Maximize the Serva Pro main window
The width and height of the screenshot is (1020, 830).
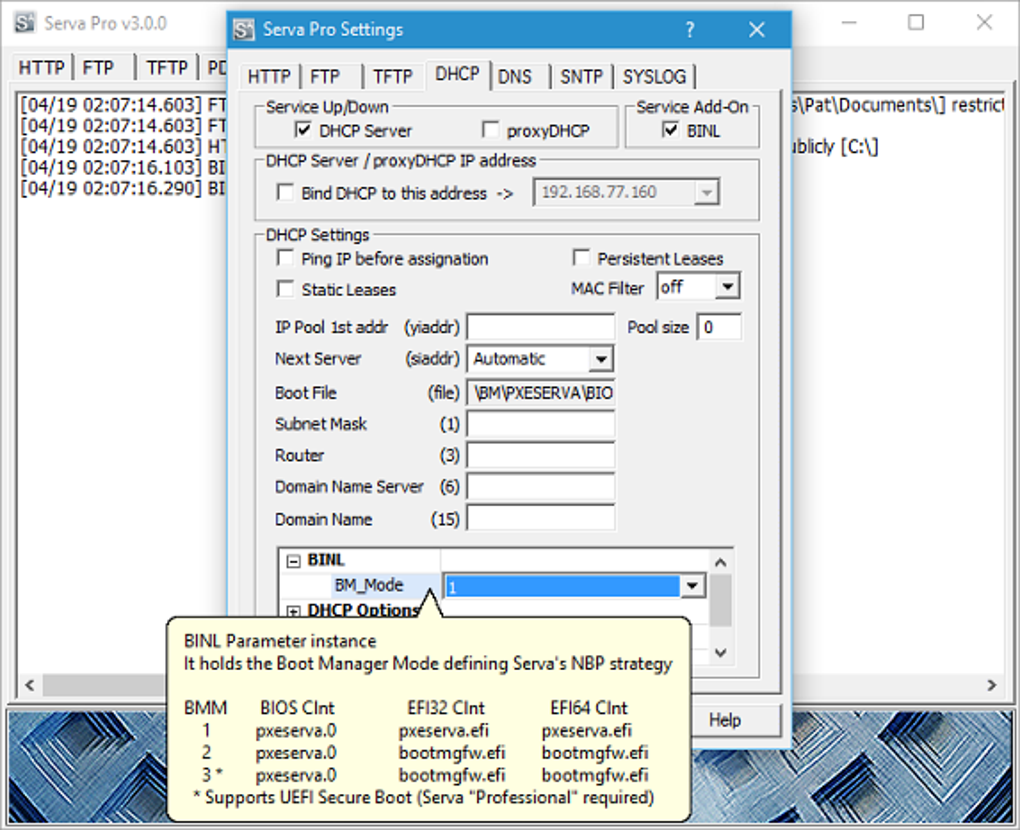pyautogui.click(x=916, y=22)
